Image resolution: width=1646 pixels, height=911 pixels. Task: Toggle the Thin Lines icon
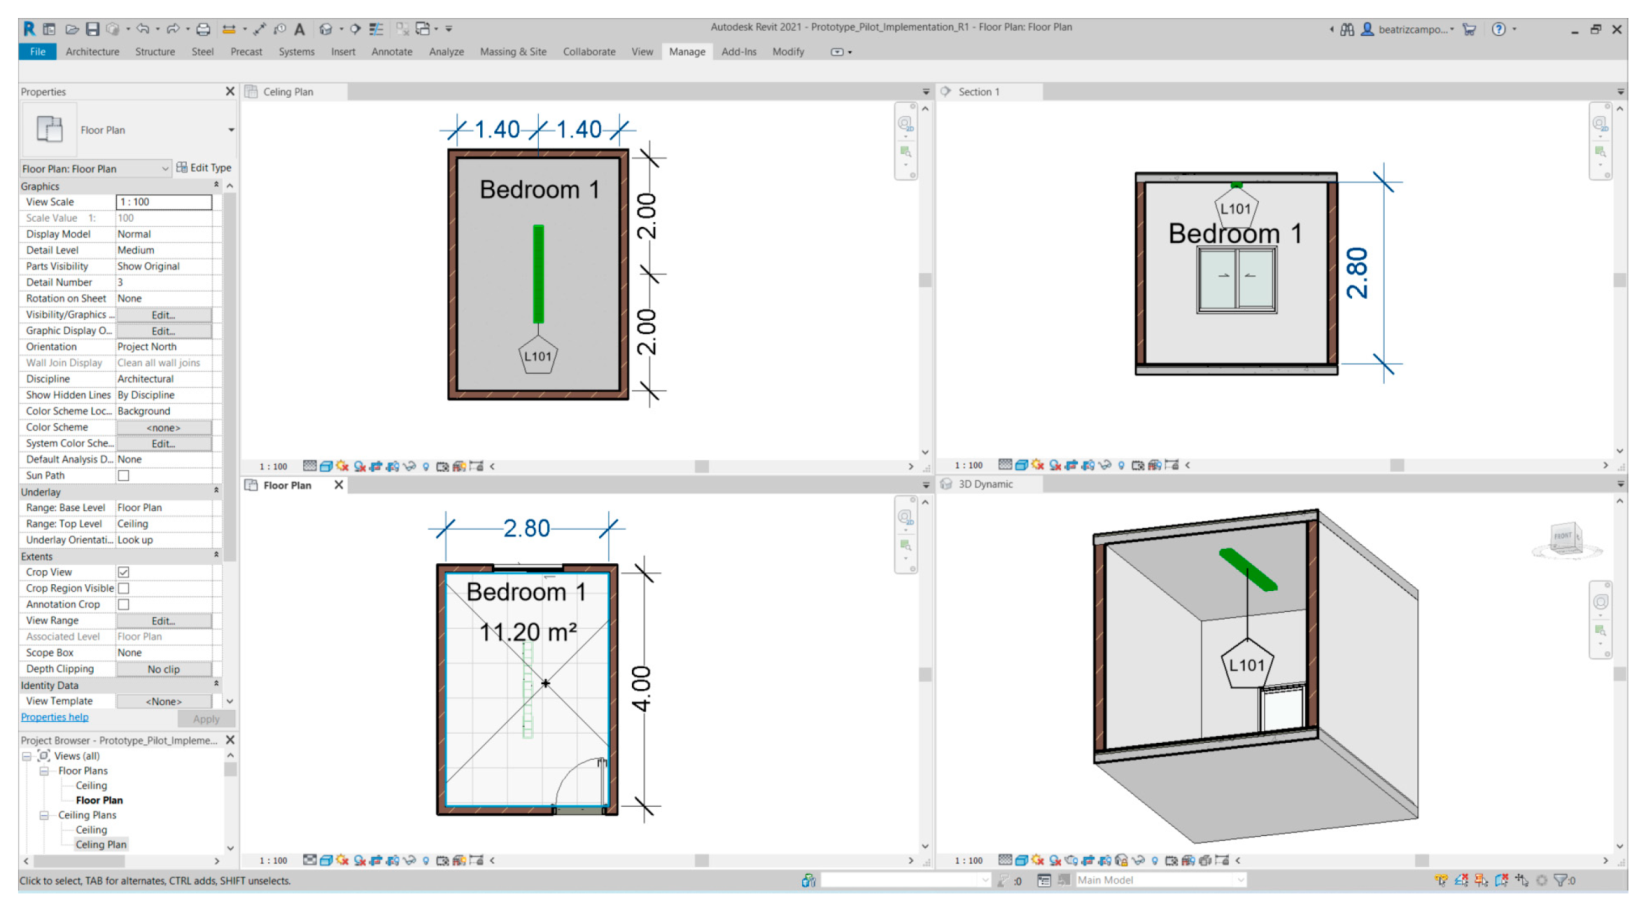[376, 29]
